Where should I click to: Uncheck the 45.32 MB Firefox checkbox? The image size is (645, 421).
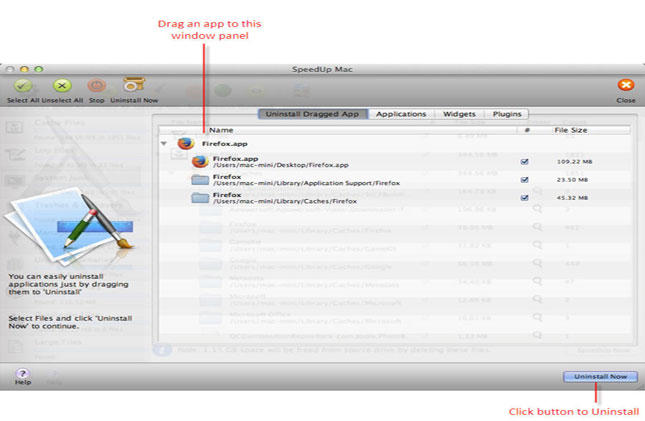[524, 198]
